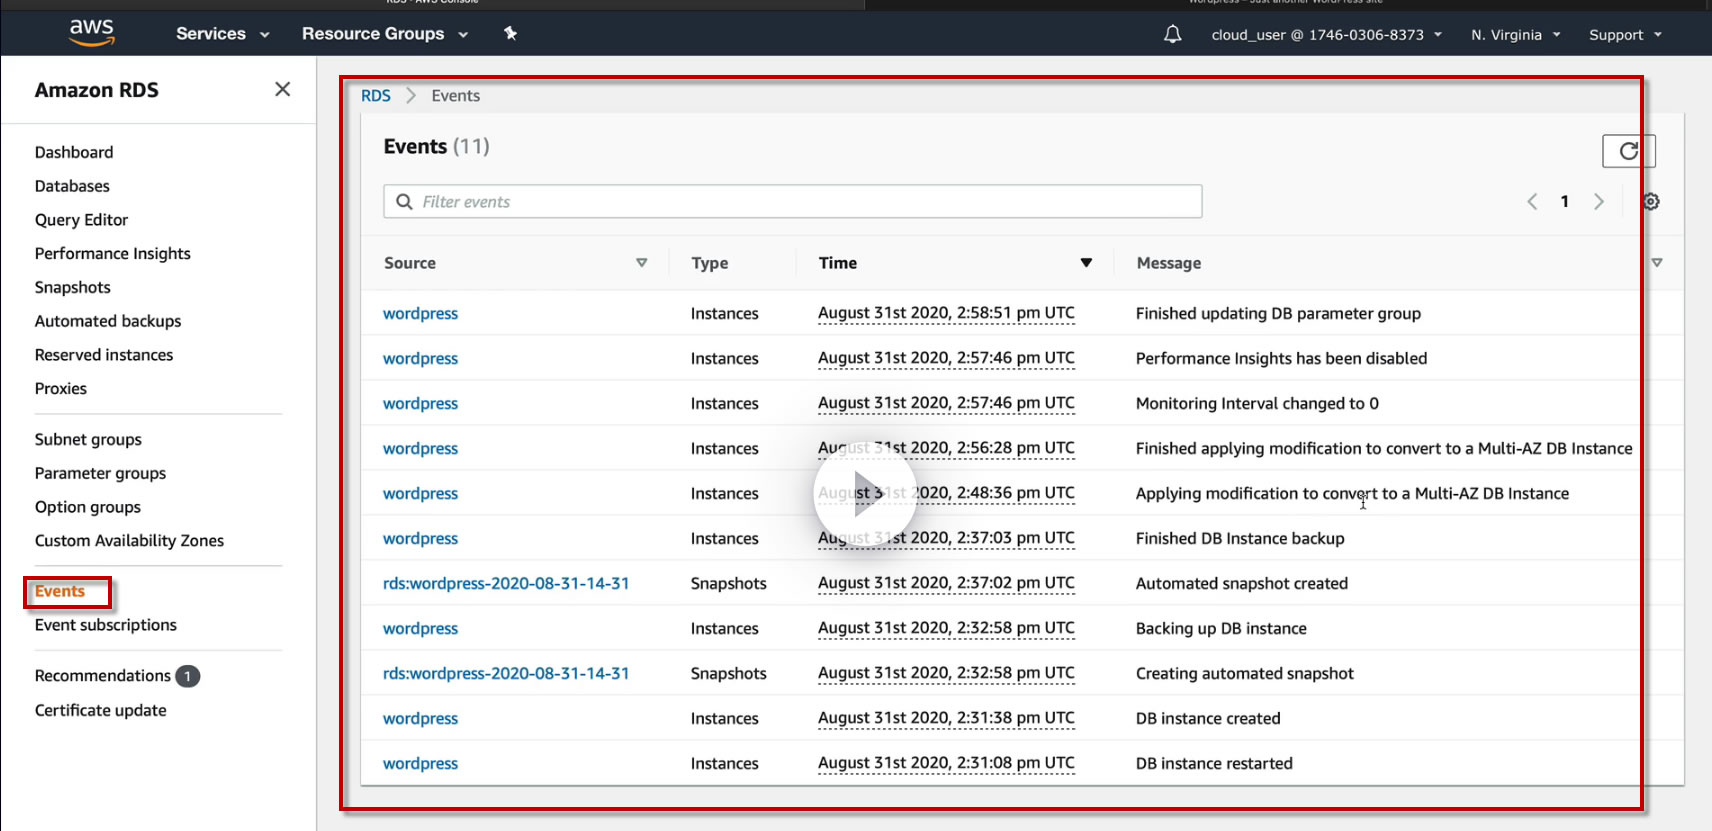Click the pin shortcut icon in navbar
Screen dimensions: 1712x831
pos(510,33)
